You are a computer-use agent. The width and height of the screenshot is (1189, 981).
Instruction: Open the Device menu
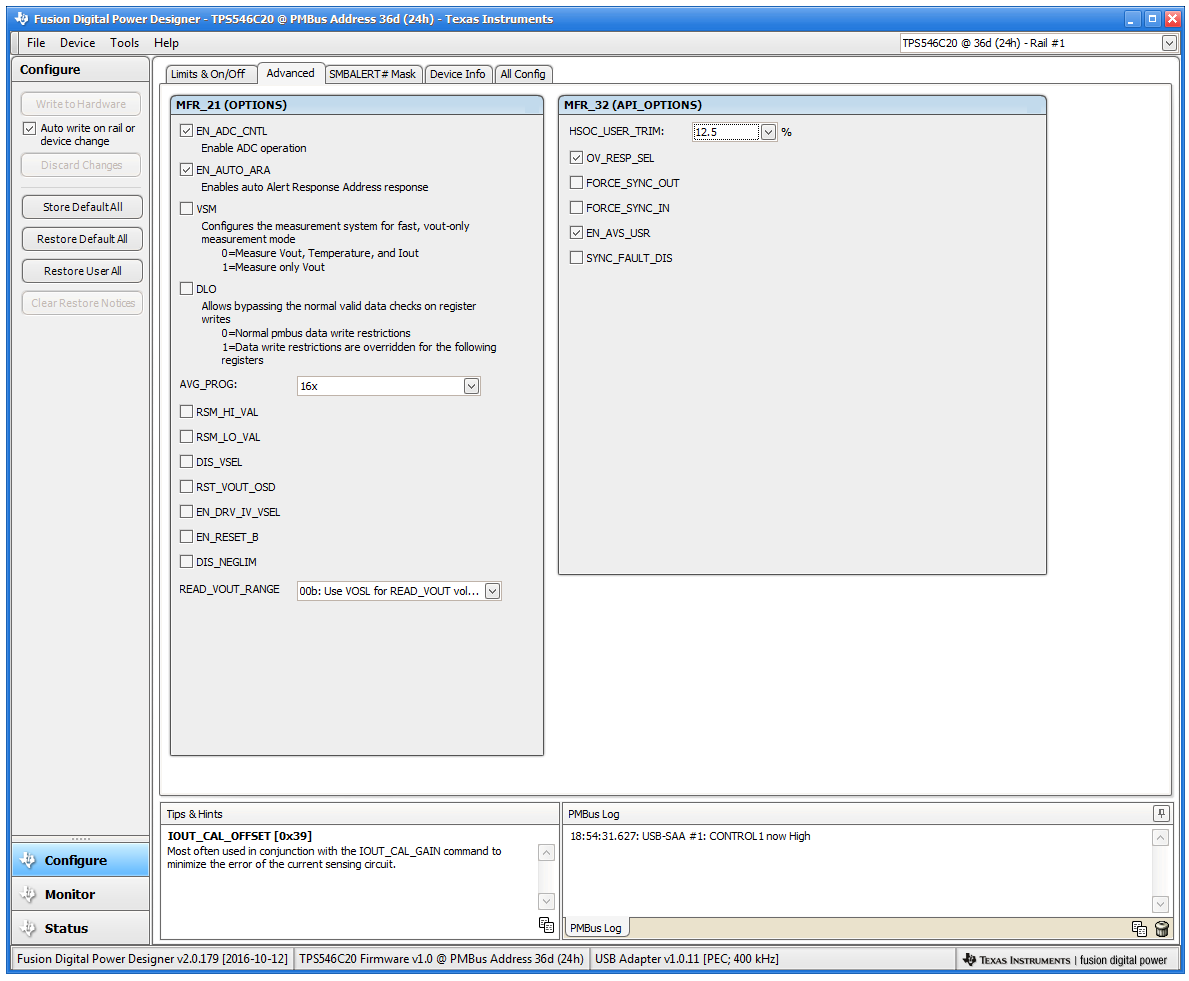[x=77, y=43]
